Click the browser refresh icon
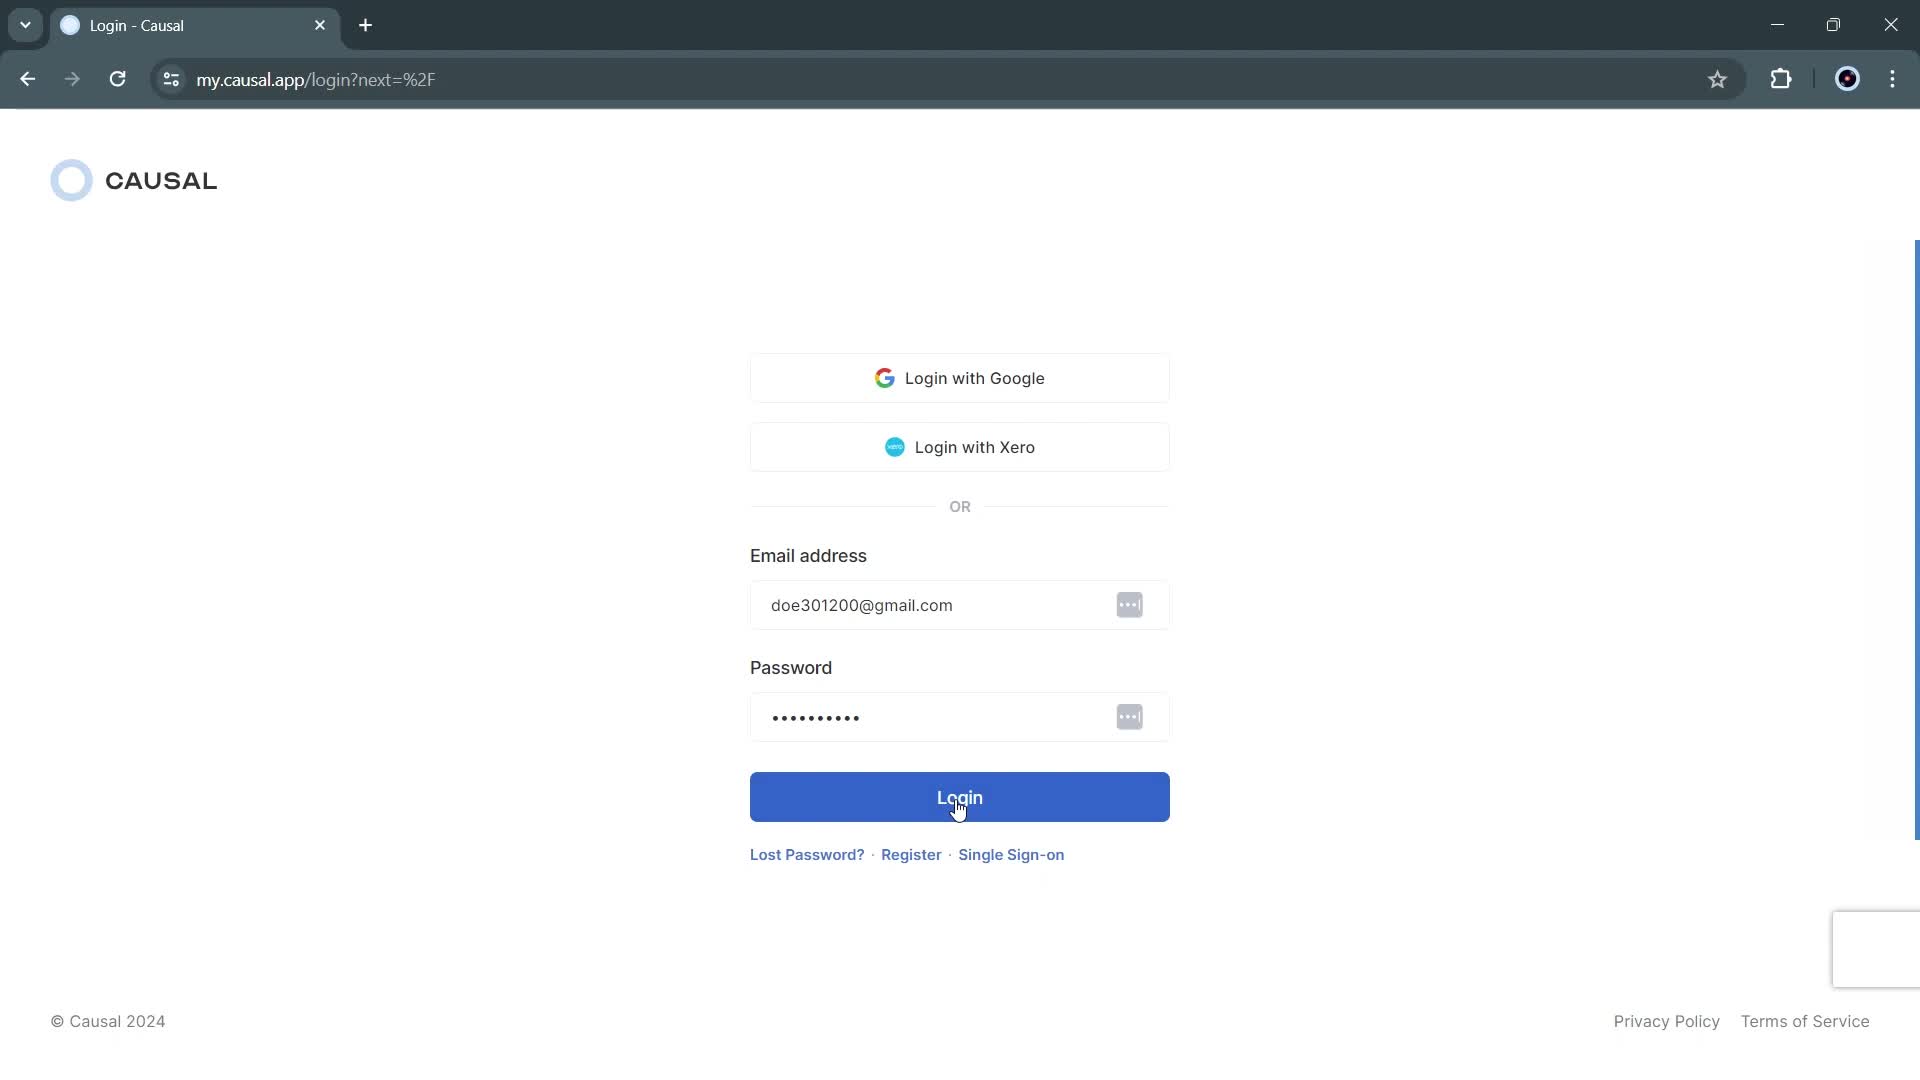Image resolution: width=1920 pixels, height=1080 pixels. 117,79
